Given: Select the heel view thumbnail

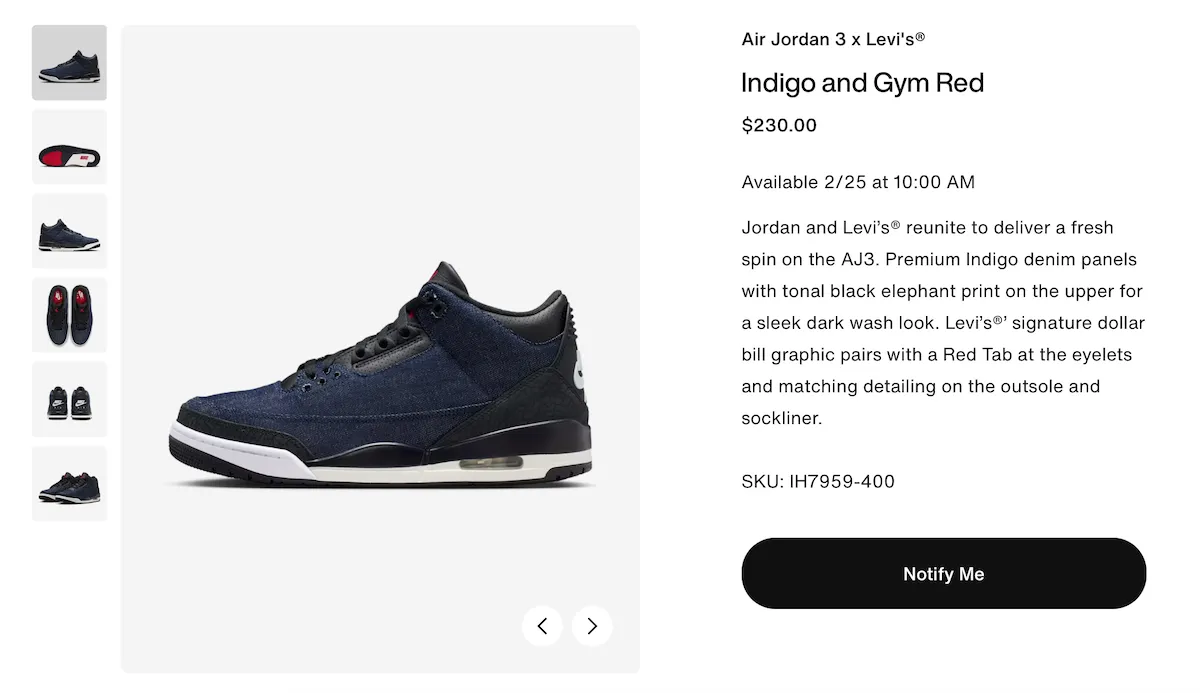Looking at the screenshot, I should pos(69,399).
